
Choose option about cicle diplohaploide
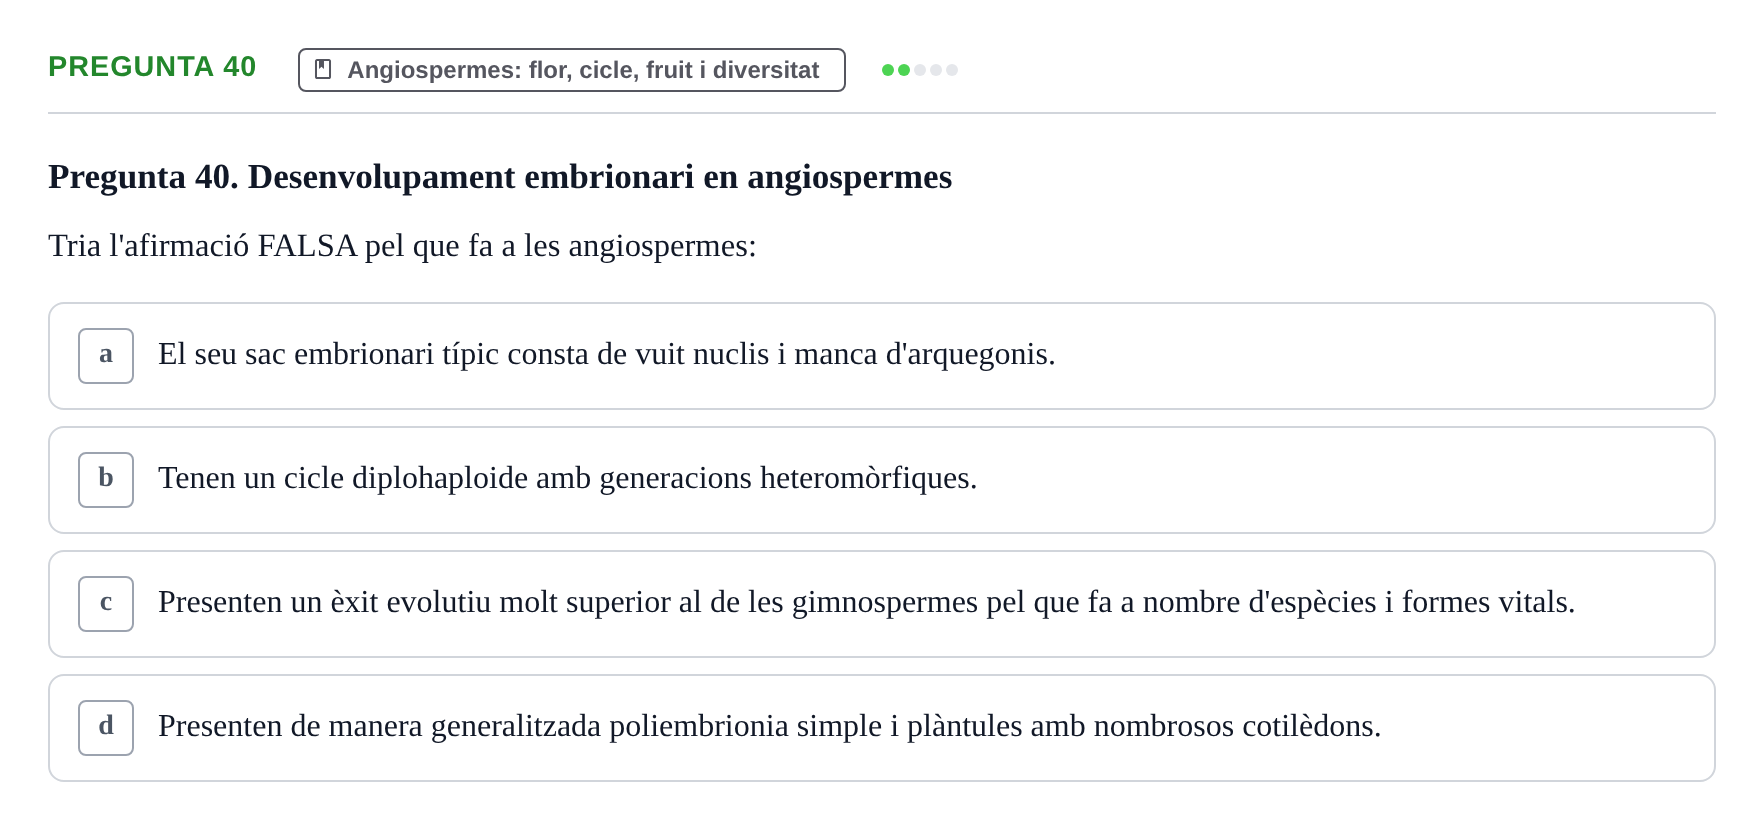point(882,480)
